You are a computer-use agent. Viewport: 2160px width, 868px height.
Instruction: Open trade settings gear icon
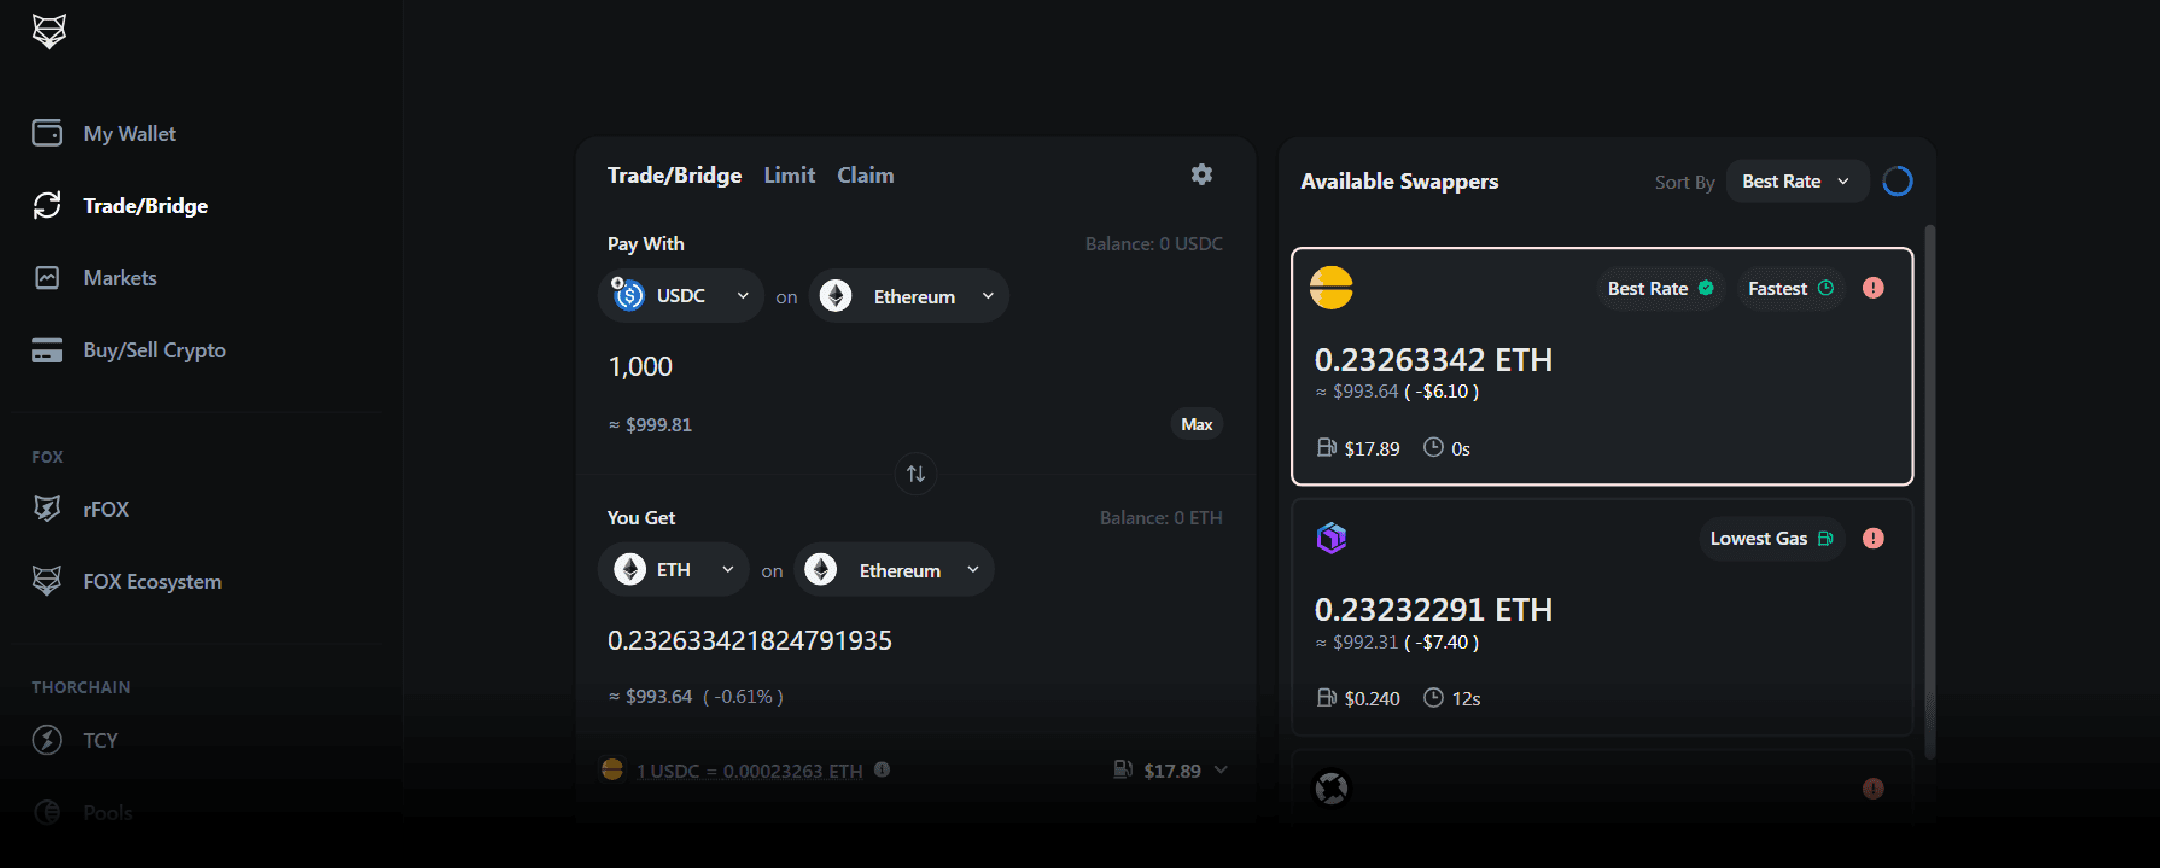click(x=1201, y=175)
